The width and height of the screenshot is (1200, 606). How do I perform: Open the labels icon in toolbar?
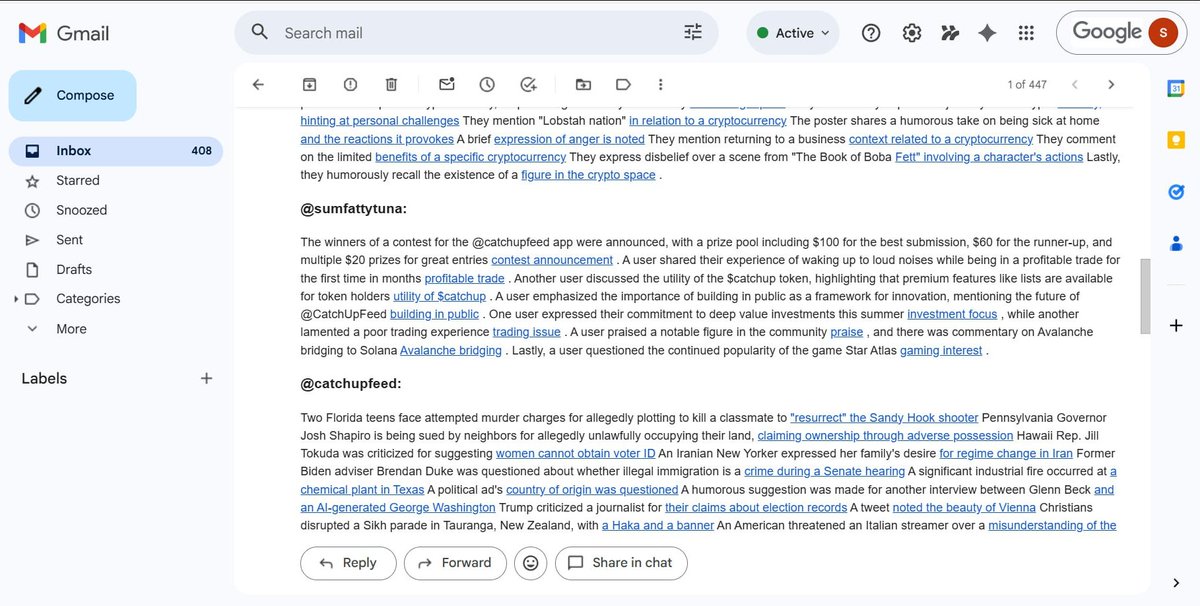click(x=623, y=84)
